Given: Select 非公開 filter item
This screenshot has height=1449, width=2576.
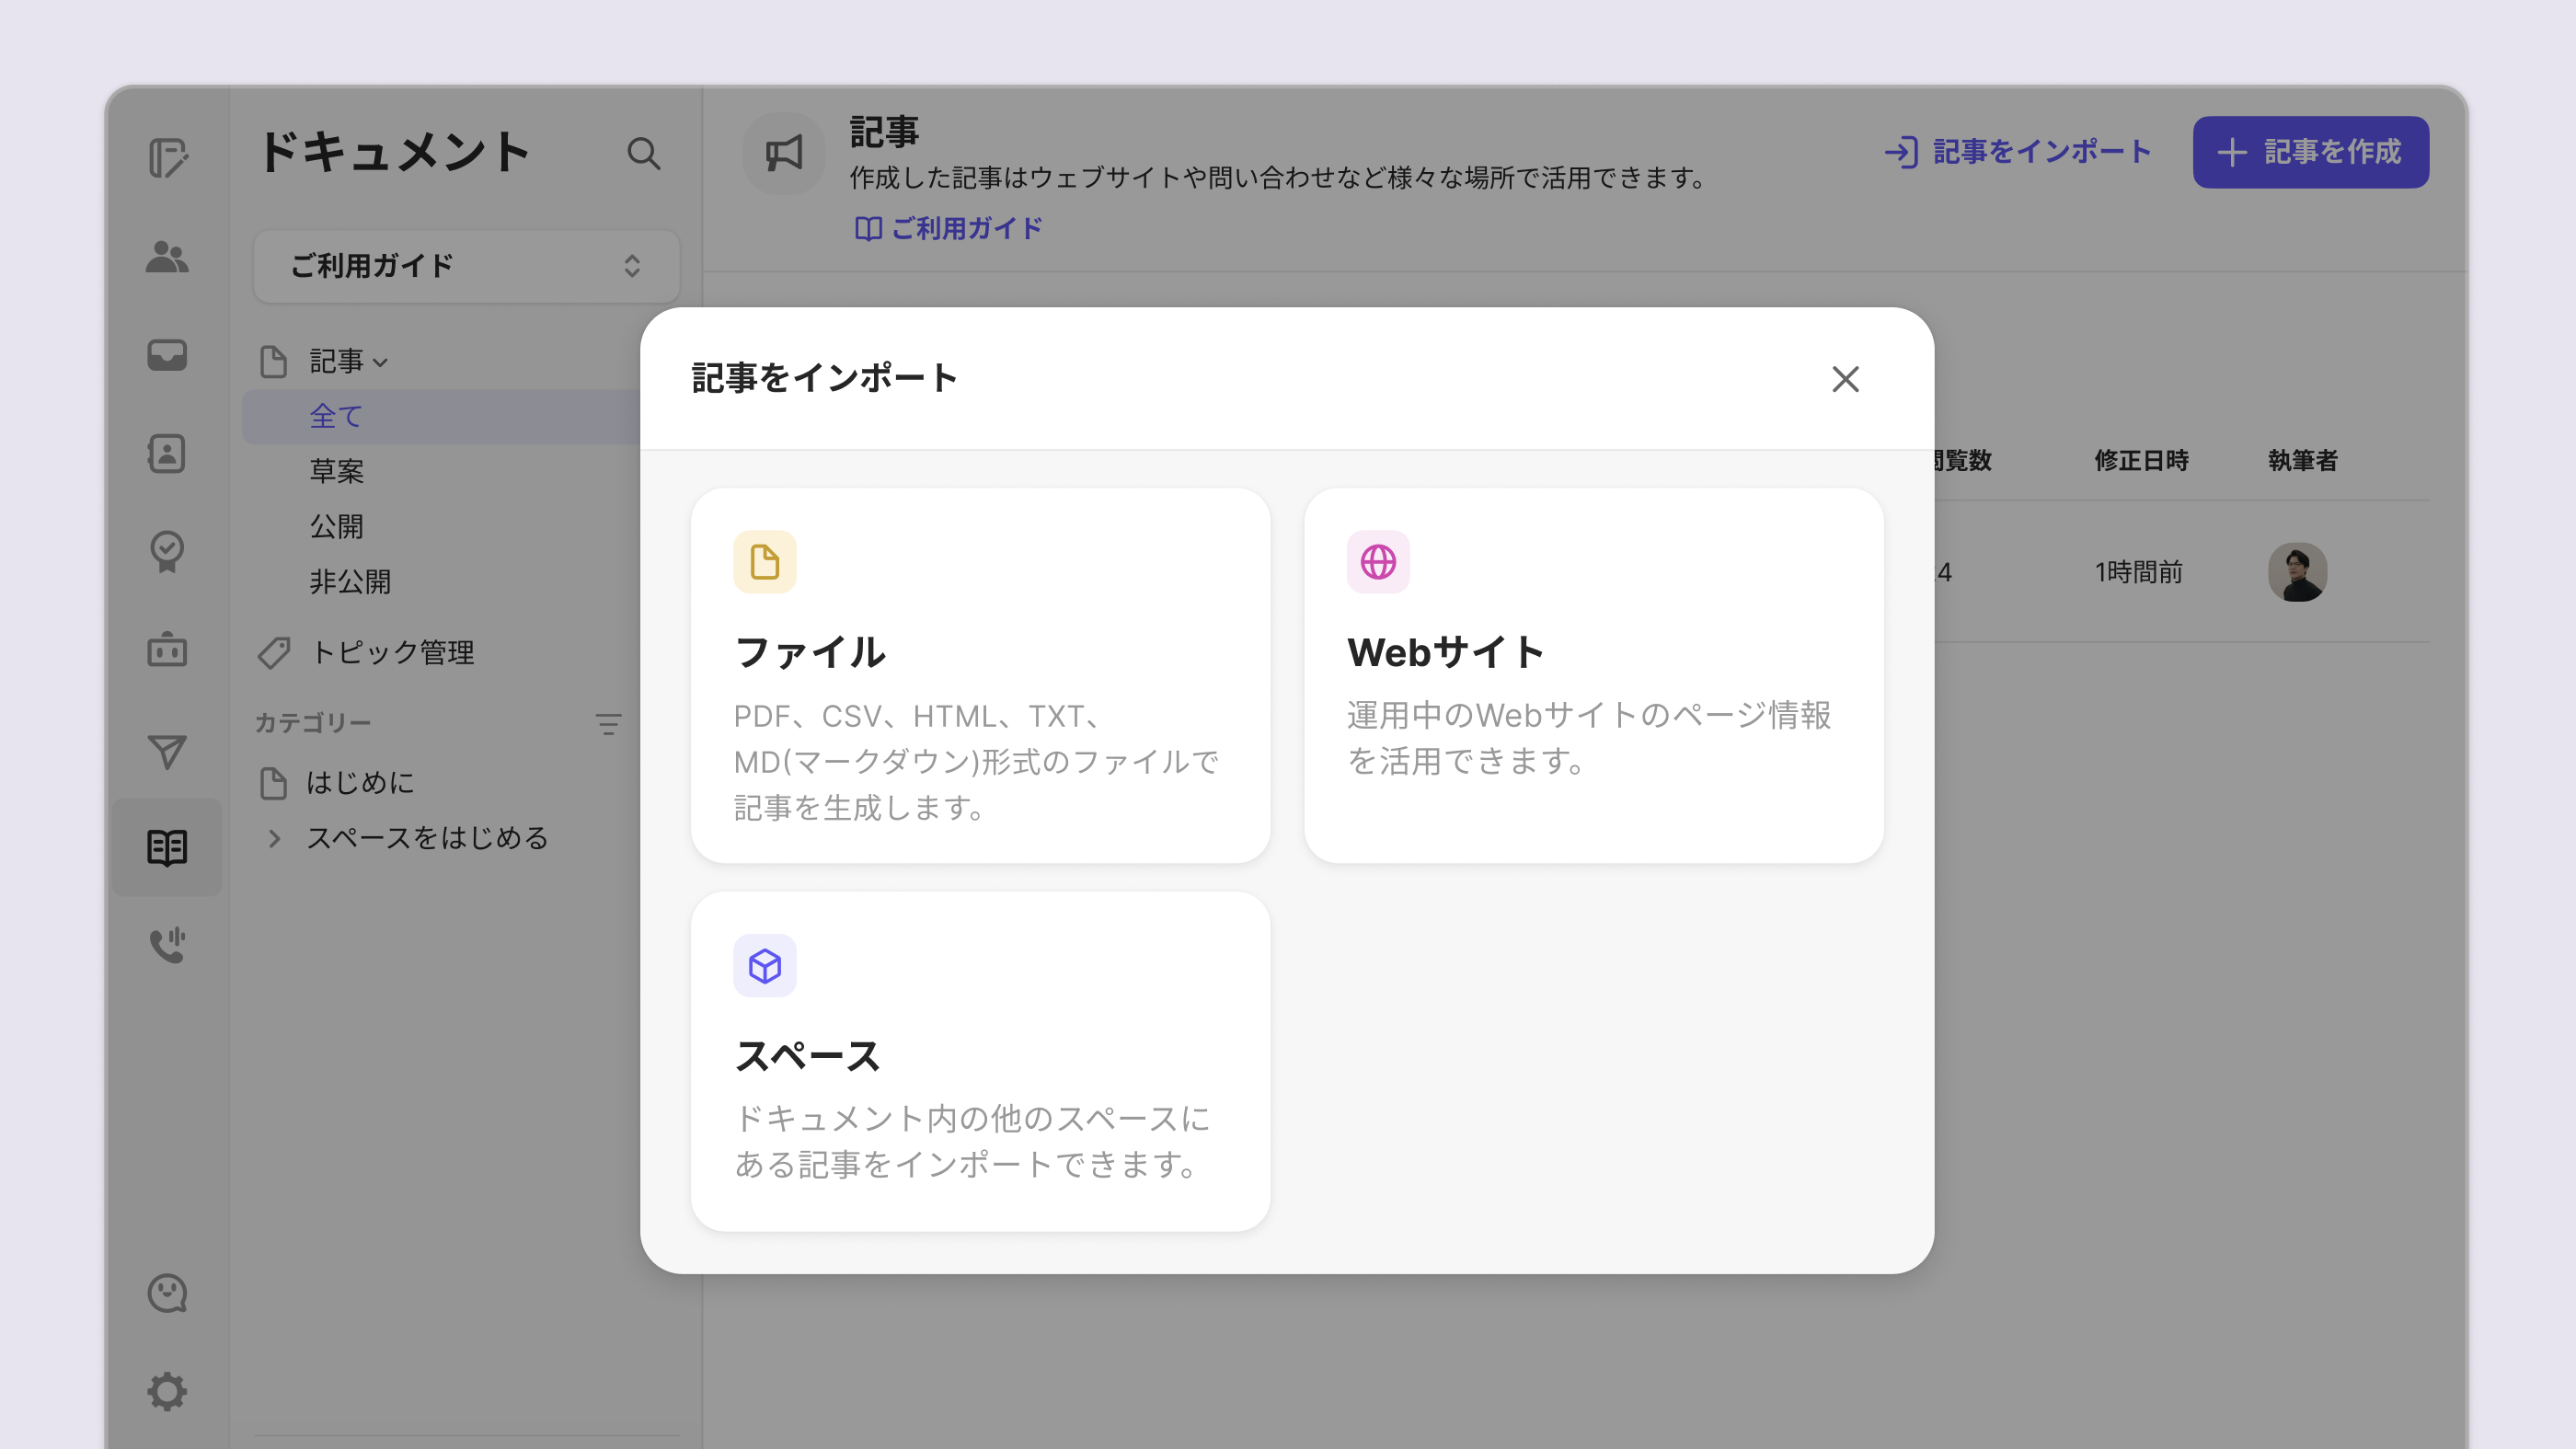Looking at the screenshot, I should pos(350,581).
